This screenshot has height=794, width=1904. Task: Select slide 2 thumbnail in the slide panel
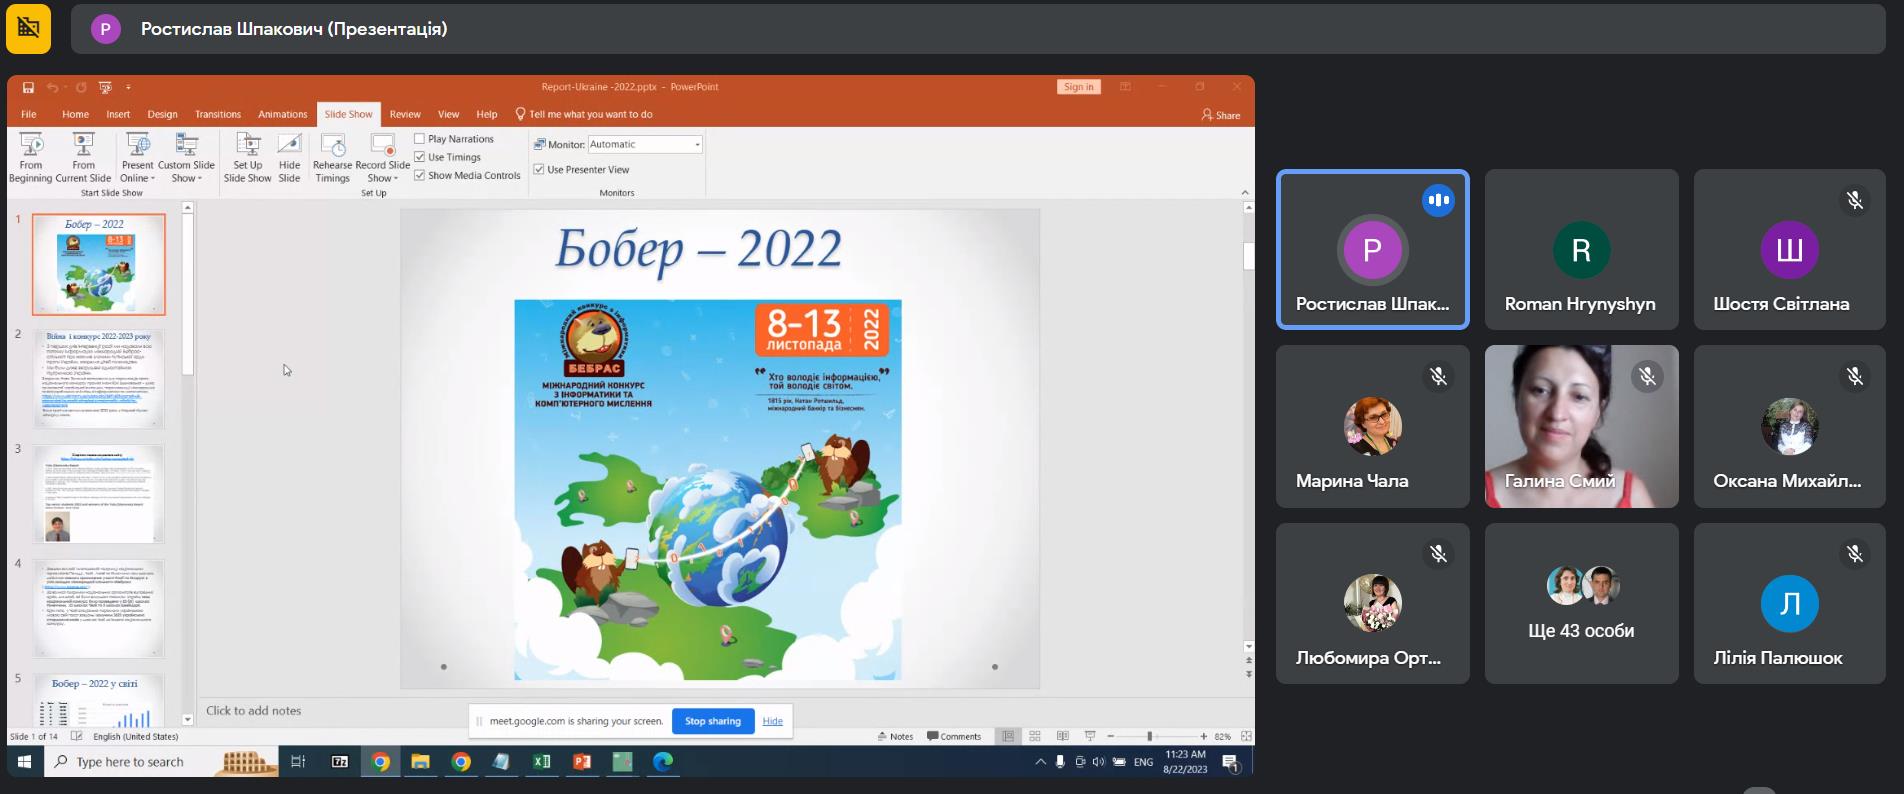(98, 379)
